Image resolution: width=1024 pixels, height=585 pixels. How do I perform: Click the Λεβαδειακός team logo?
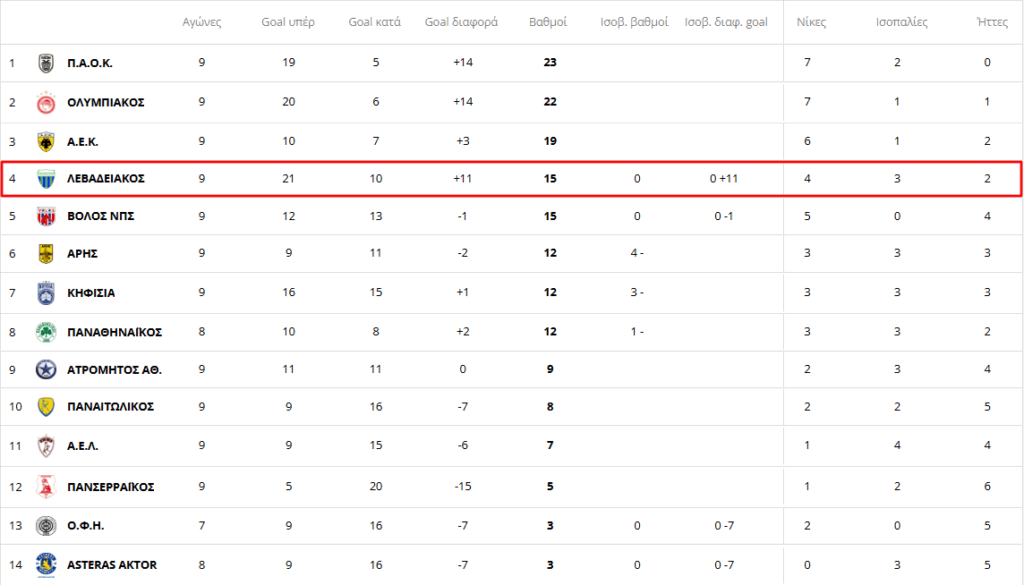pyautogui.click(x=45, y=179)
